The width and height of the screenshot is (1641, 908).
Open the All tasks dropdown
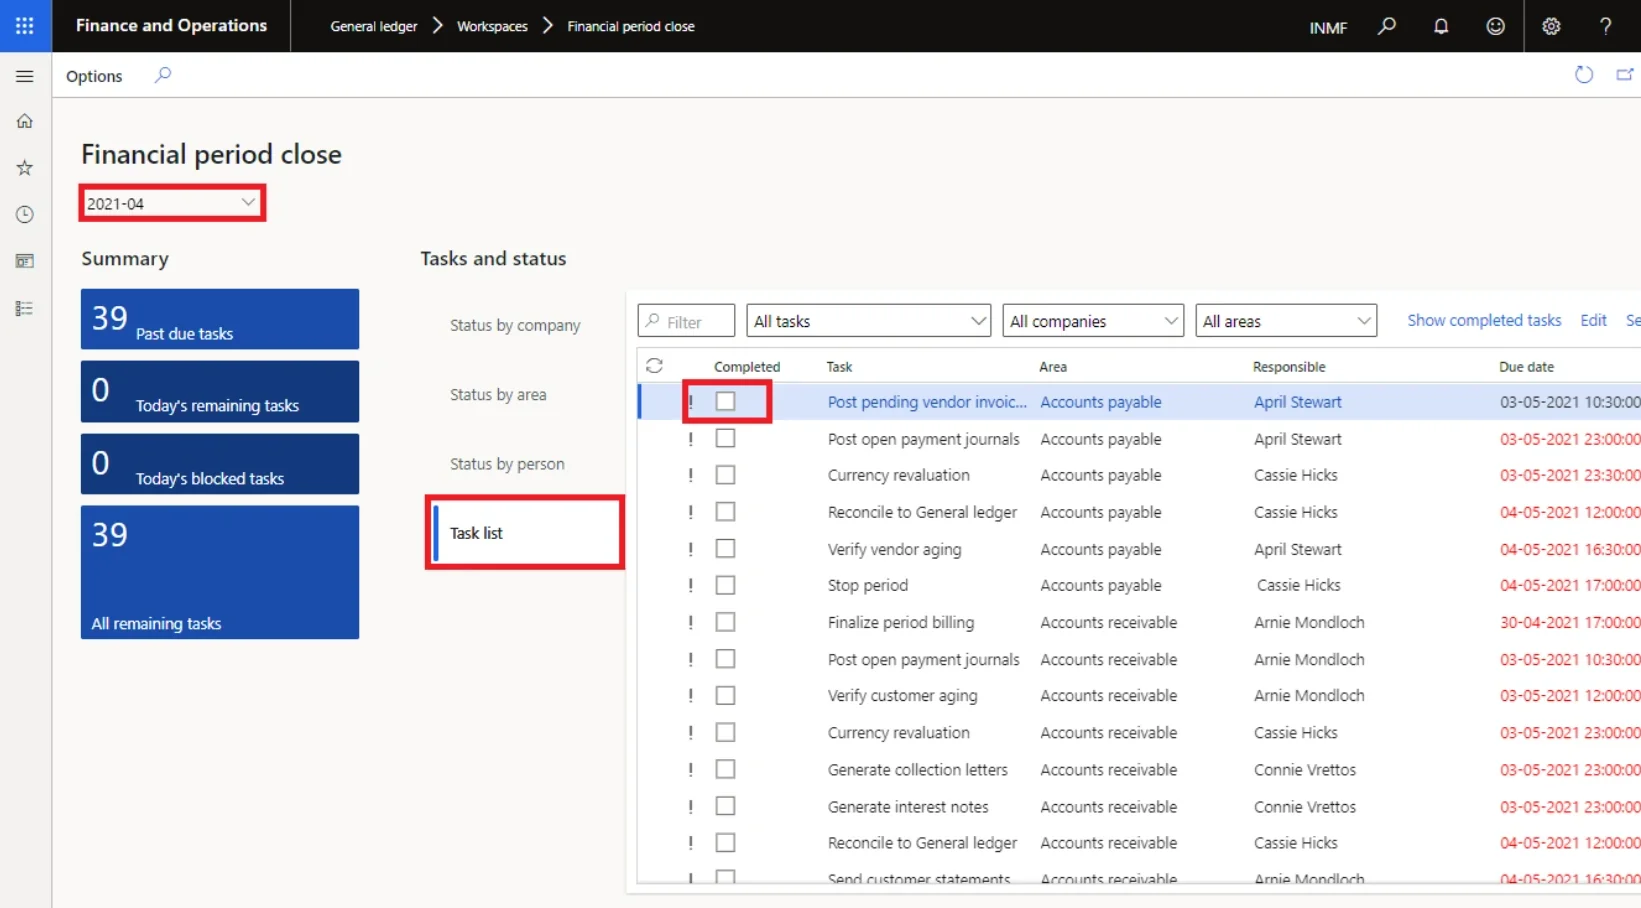868,321
